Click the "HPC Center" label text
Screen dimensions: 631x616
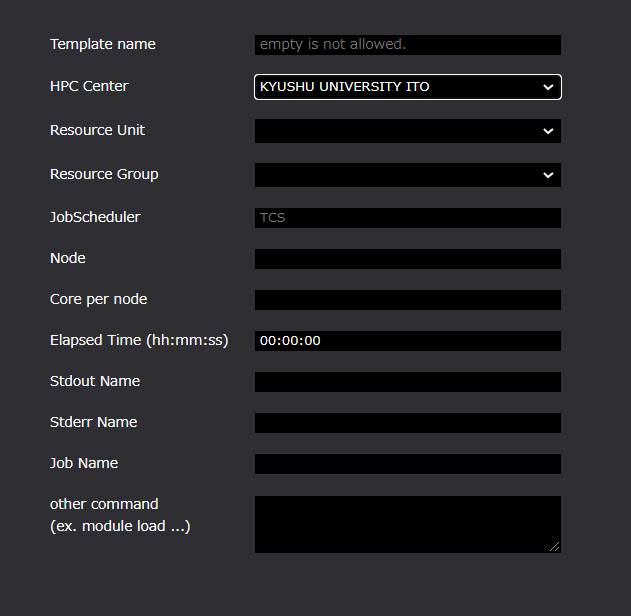[x=89, y=86]
